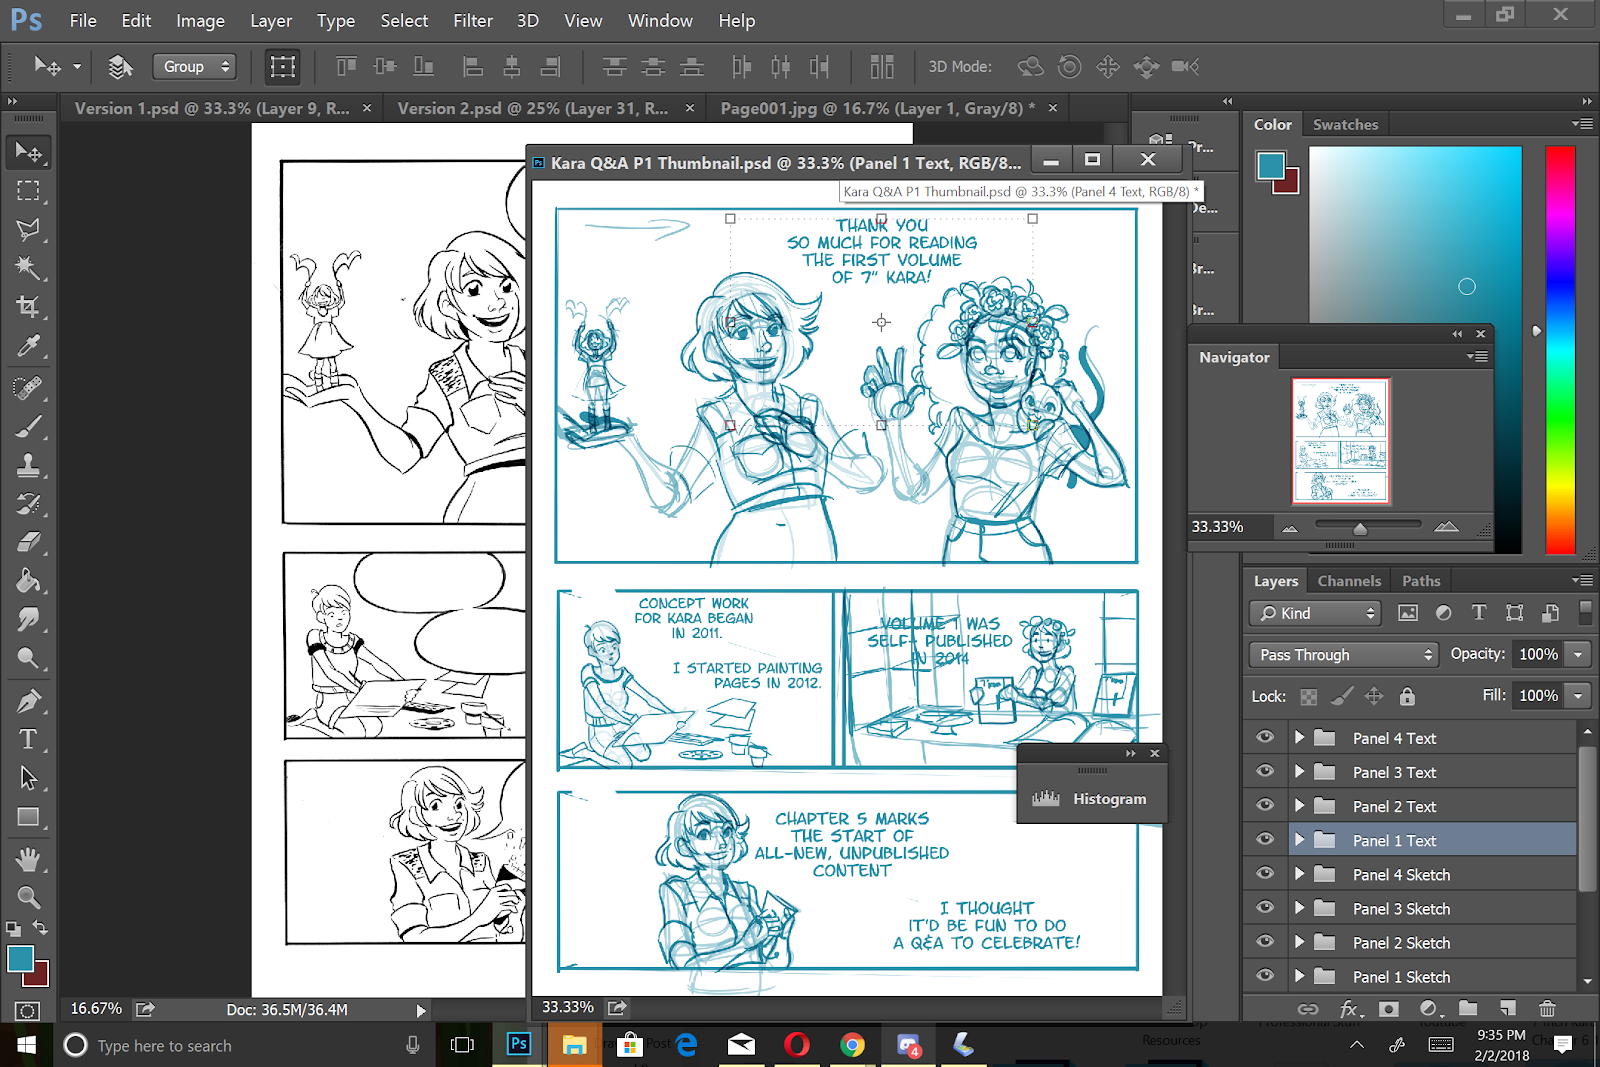Add a layer style with fx icon

(x=1349, y=1008)
